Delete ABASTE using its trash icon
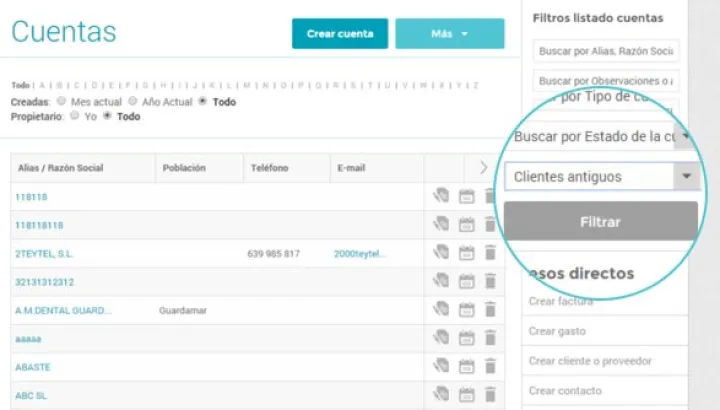720x410 pixels. 490,366
